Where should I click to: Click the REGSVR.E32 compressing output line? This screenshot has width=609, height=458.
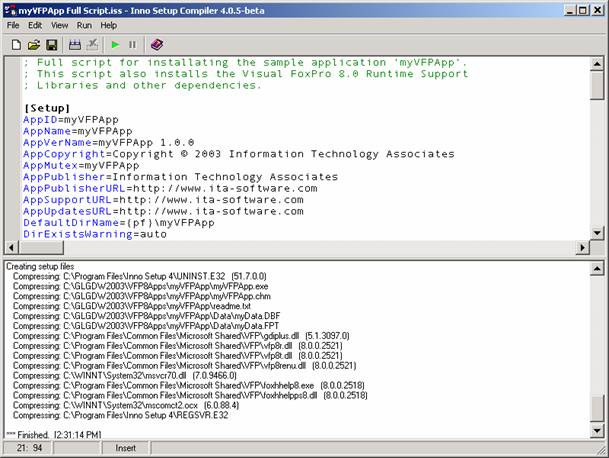120,415
